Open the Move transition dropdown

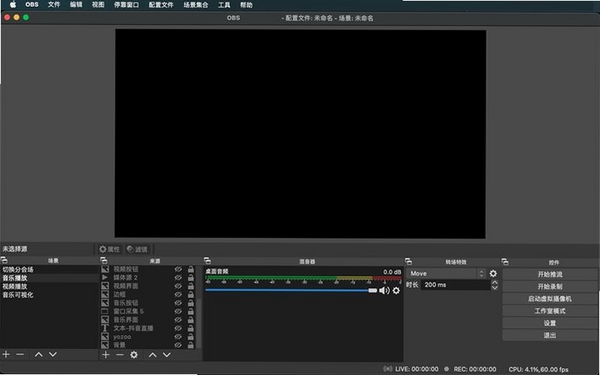click(447, 273)
